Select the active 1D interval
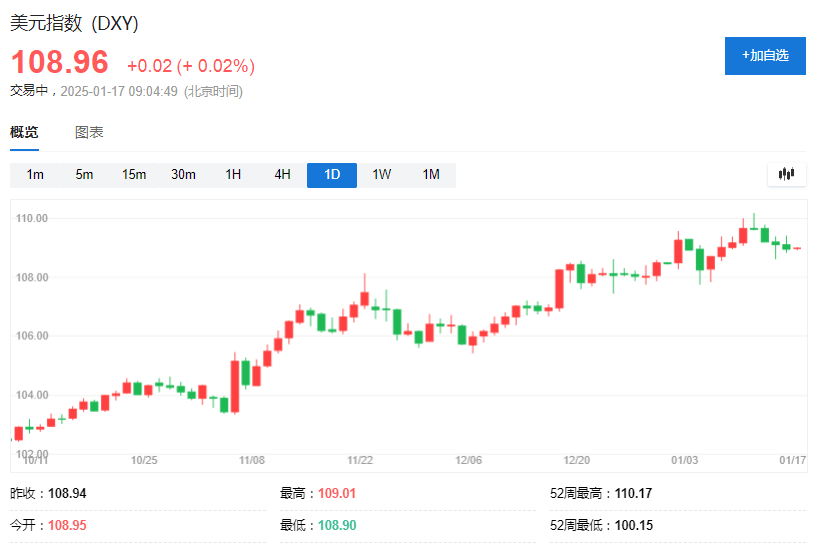 pos(332,175)
